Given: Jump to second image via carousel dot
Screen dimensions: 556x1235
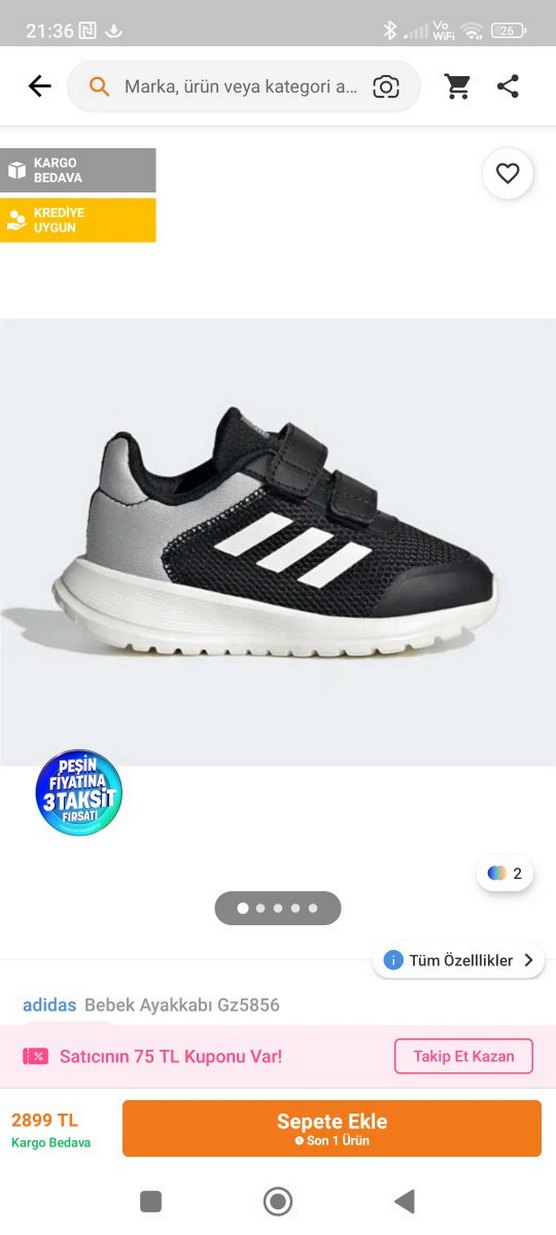Looking at the screenshot, I should click(x=260, y=908).
